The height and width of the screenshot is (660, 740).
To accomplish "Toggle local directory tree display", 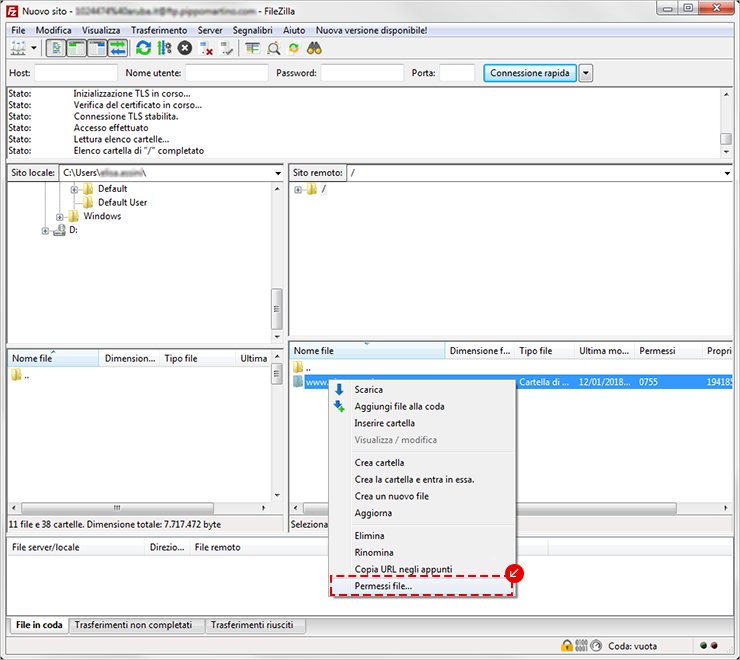I will (76, 48).
